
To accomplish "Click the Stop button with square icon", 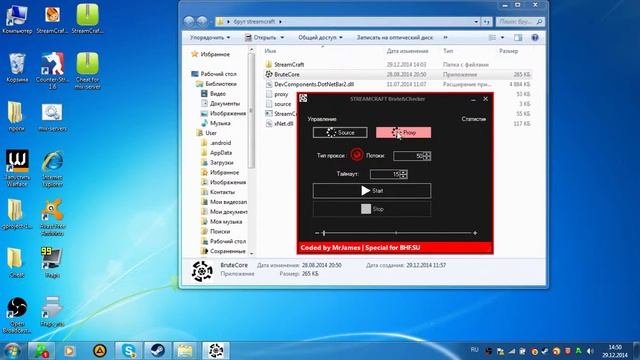I will (372, 209).
